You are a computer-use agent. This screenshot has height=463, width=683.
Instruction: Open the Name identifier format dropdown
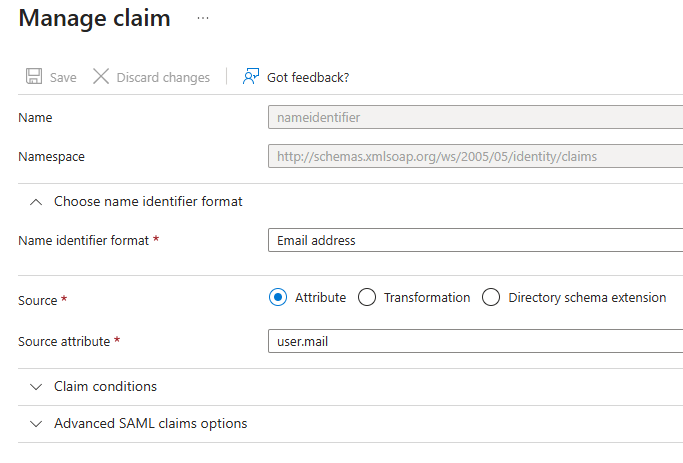(475, 240)
